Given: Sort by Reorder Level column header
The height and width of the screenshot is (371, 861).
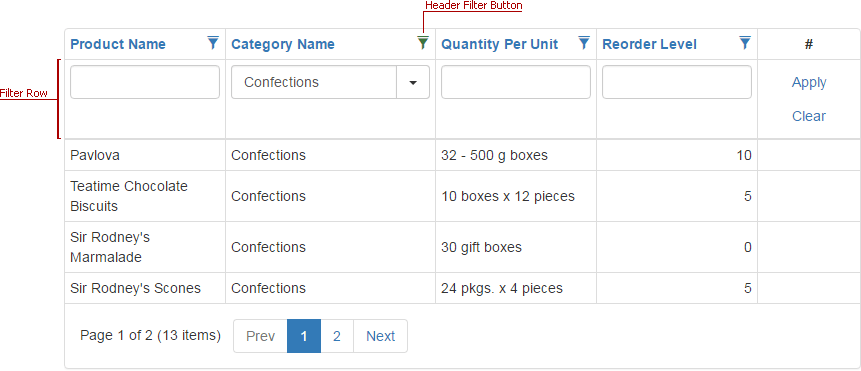Looking at the screenshot, I should (x=650, y=44).
